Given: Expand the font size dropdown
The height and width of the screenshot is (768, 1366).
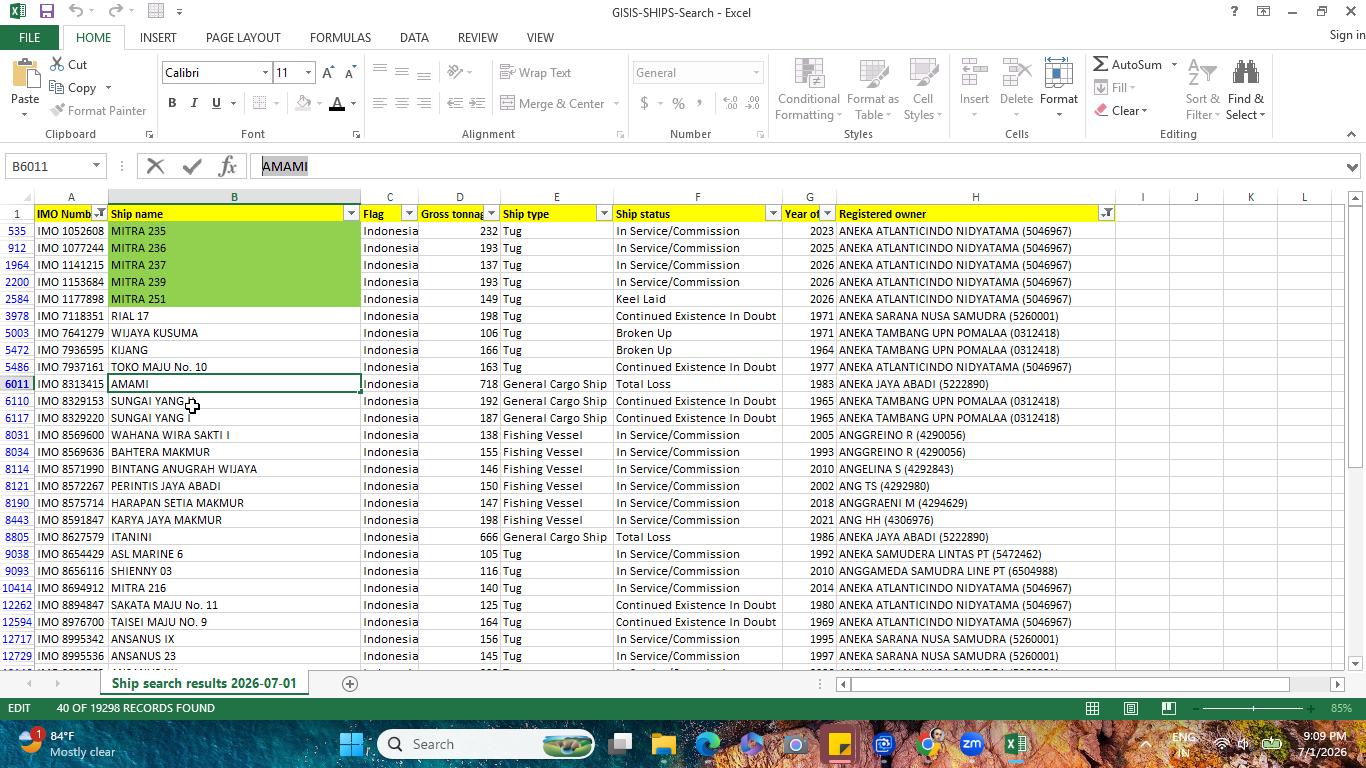Looking at the screenshot, I should (308, 73).
